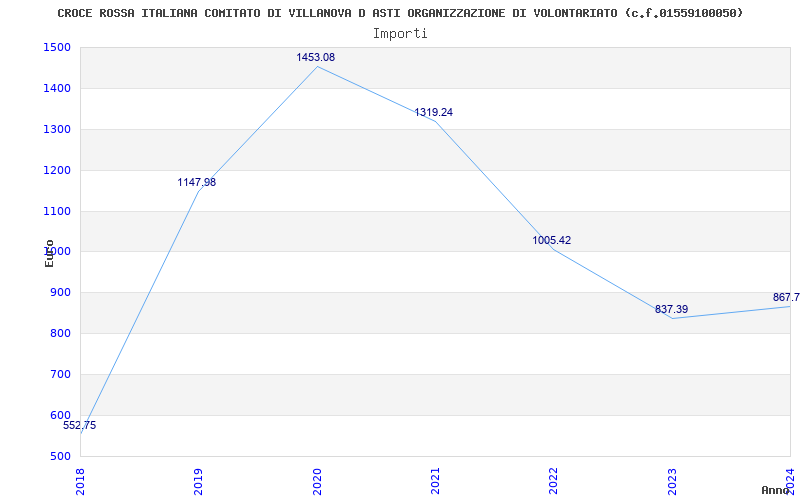Image resolution: width=800 pixels, height=500 pixels.
Task: Click the data label 837.39
Action: pyautogui.click(x=671, y=309)
